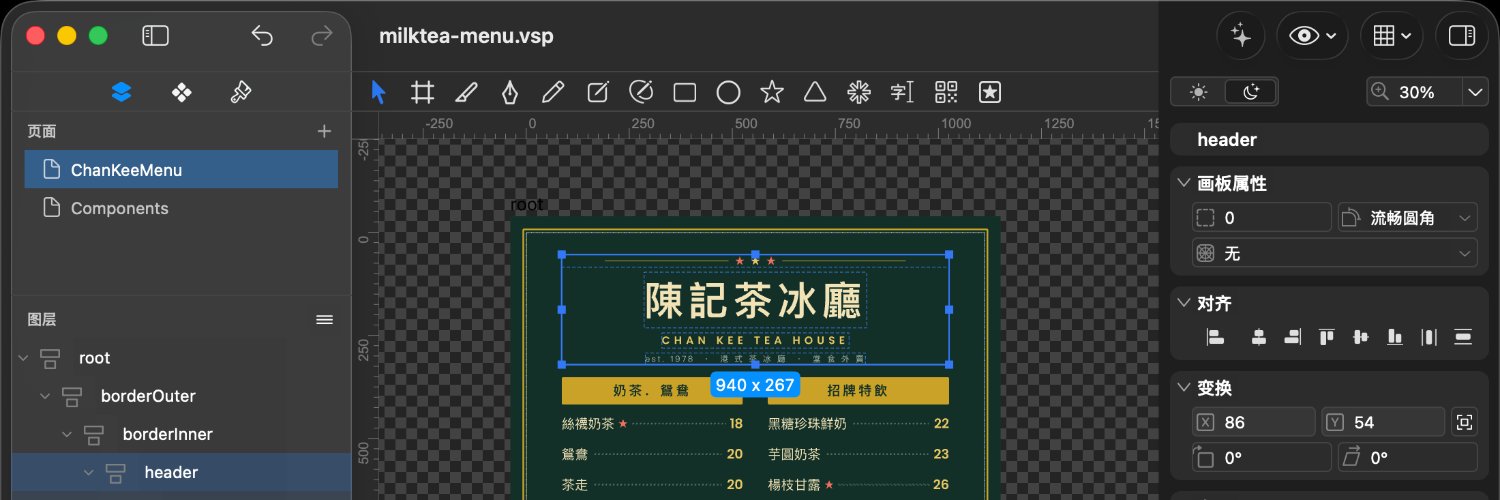This screenshot has width=1500, height=500.
Task: Select the borderOuter layer row
Action: pyautogui.click(x=181, y=396)
